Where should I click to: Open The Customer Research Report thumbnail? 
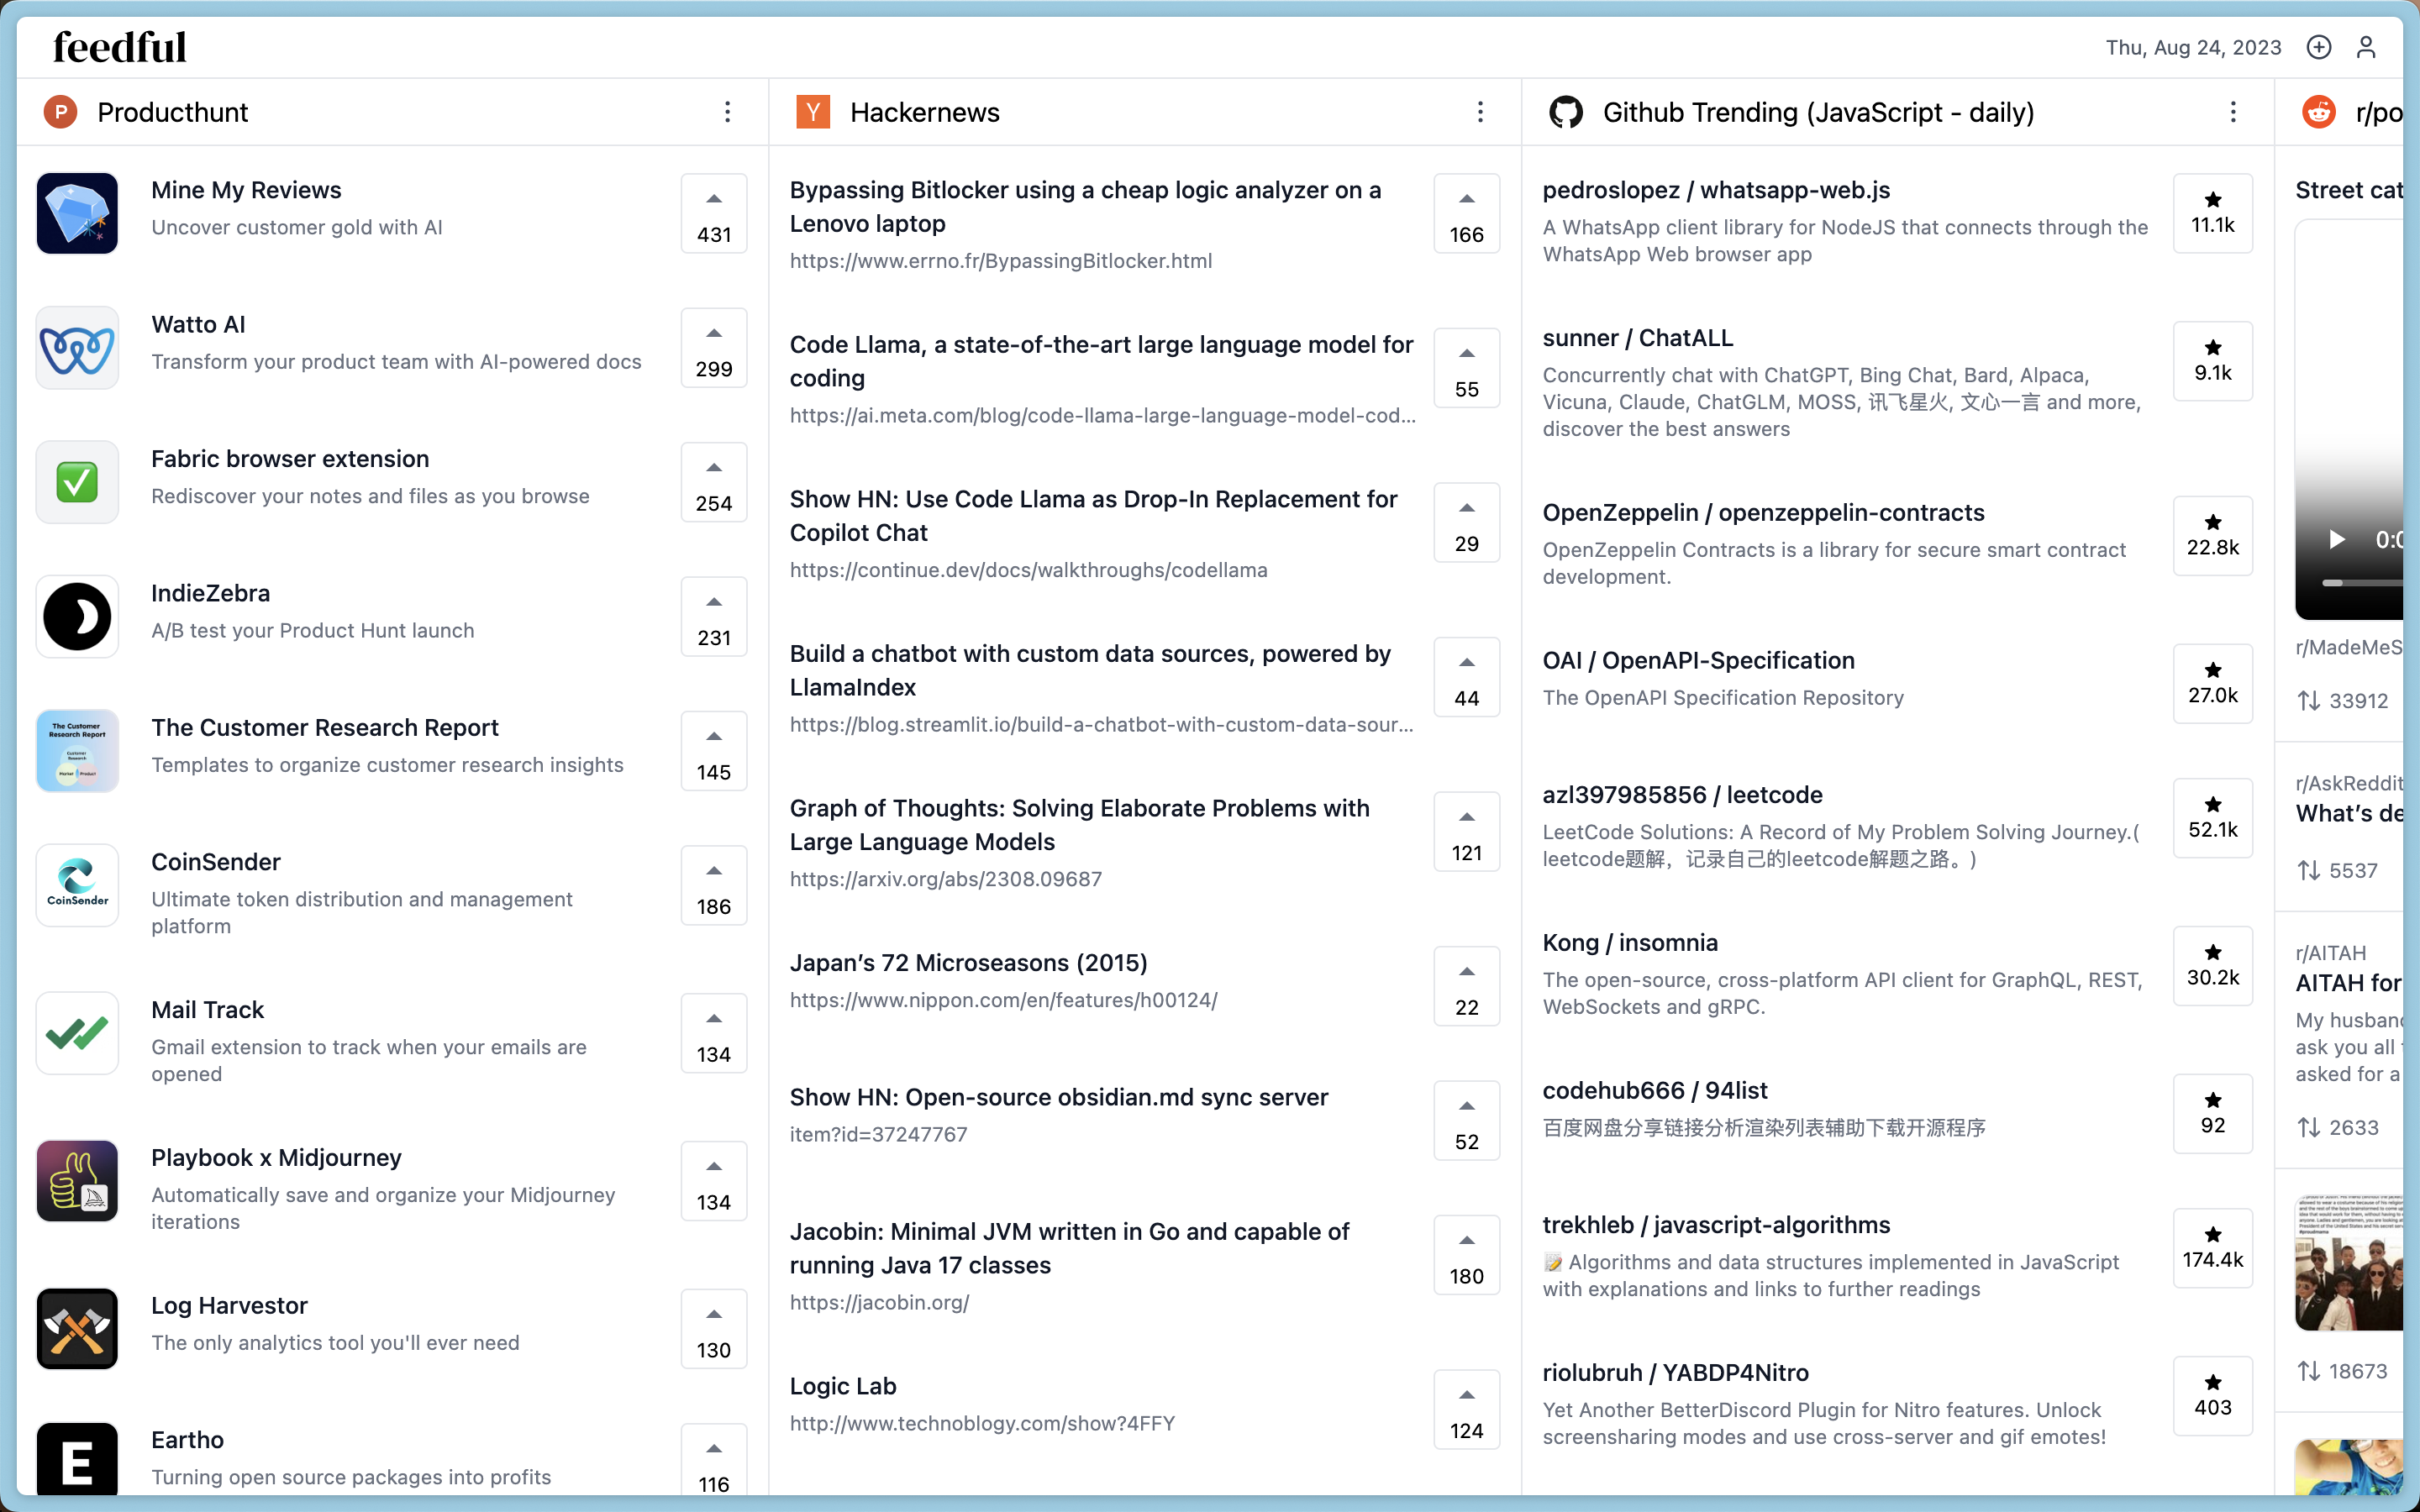[77, 751]
